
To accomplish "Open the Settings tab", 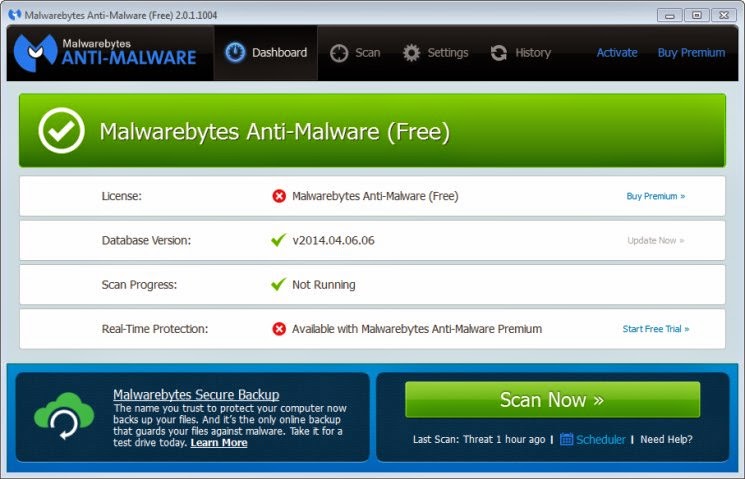I will [x=435, y=53].
